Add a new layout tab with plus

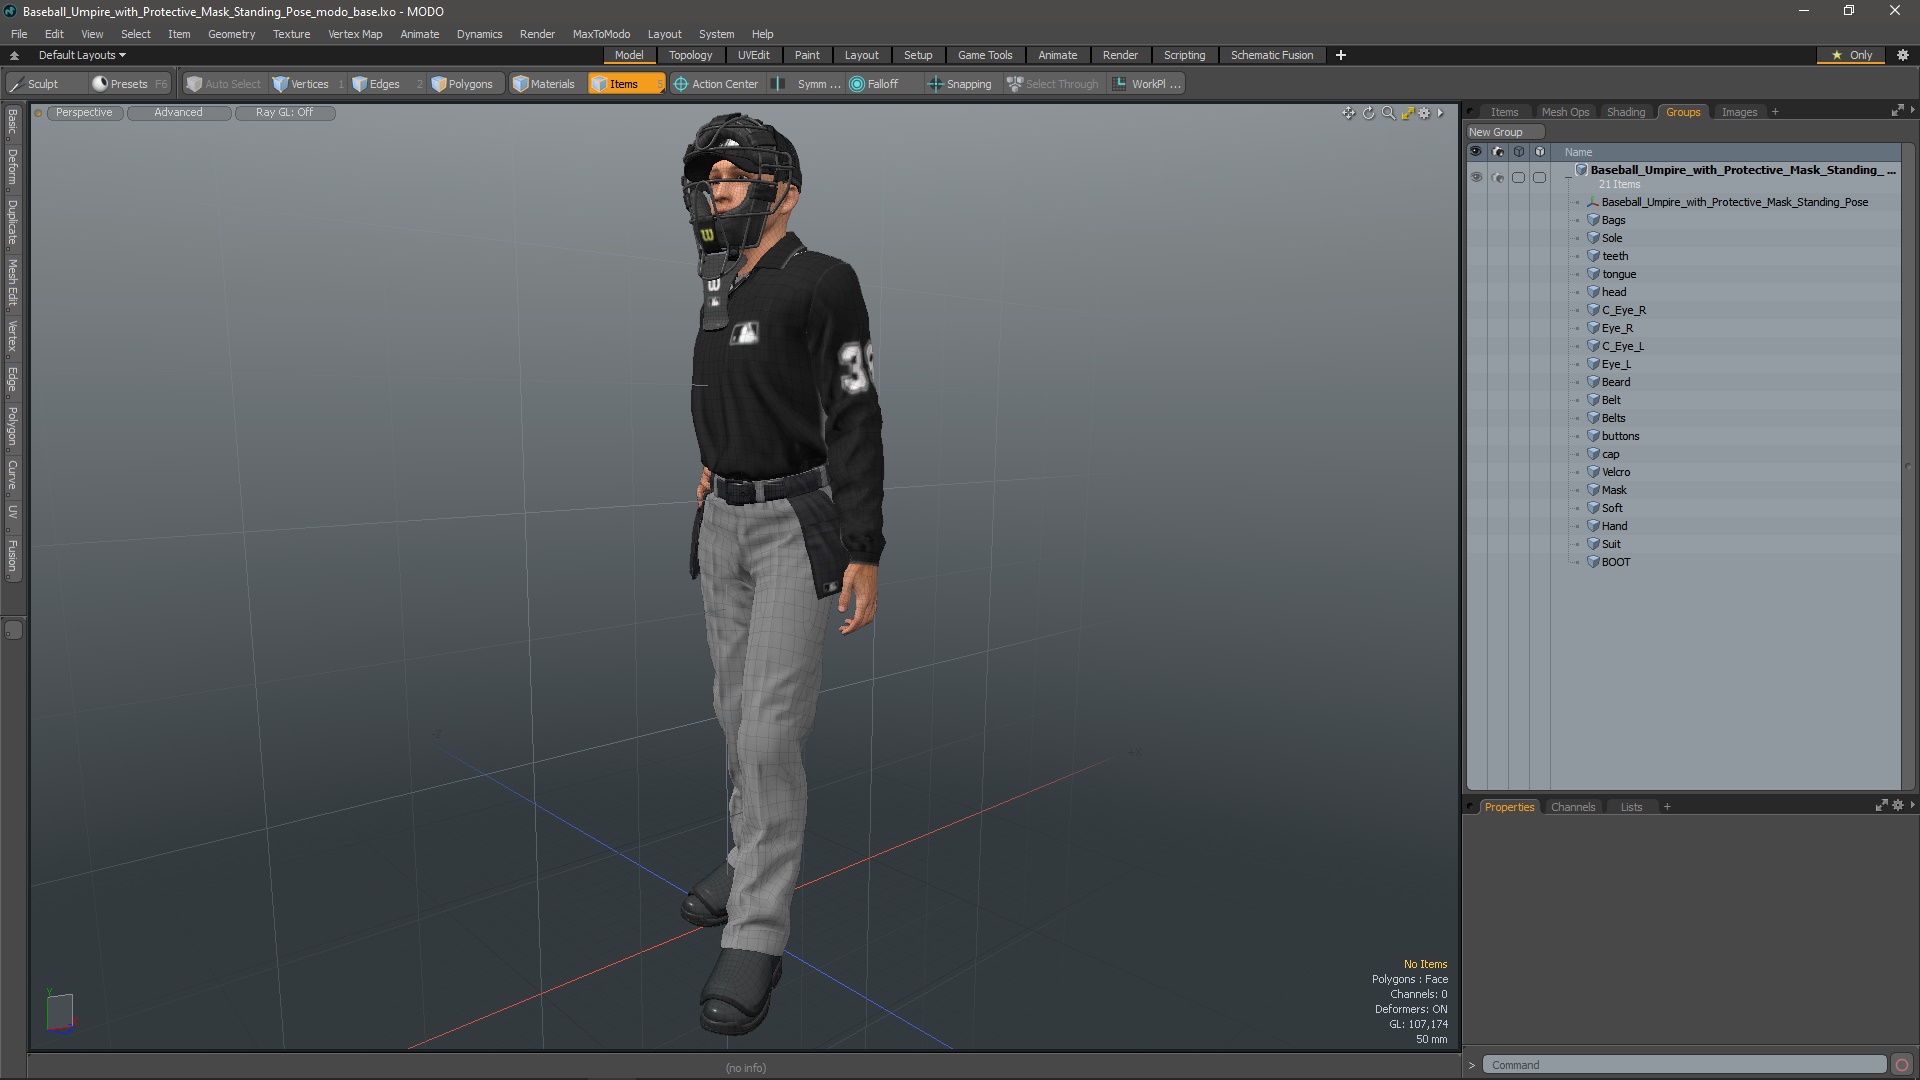(x=1341, y=55)
